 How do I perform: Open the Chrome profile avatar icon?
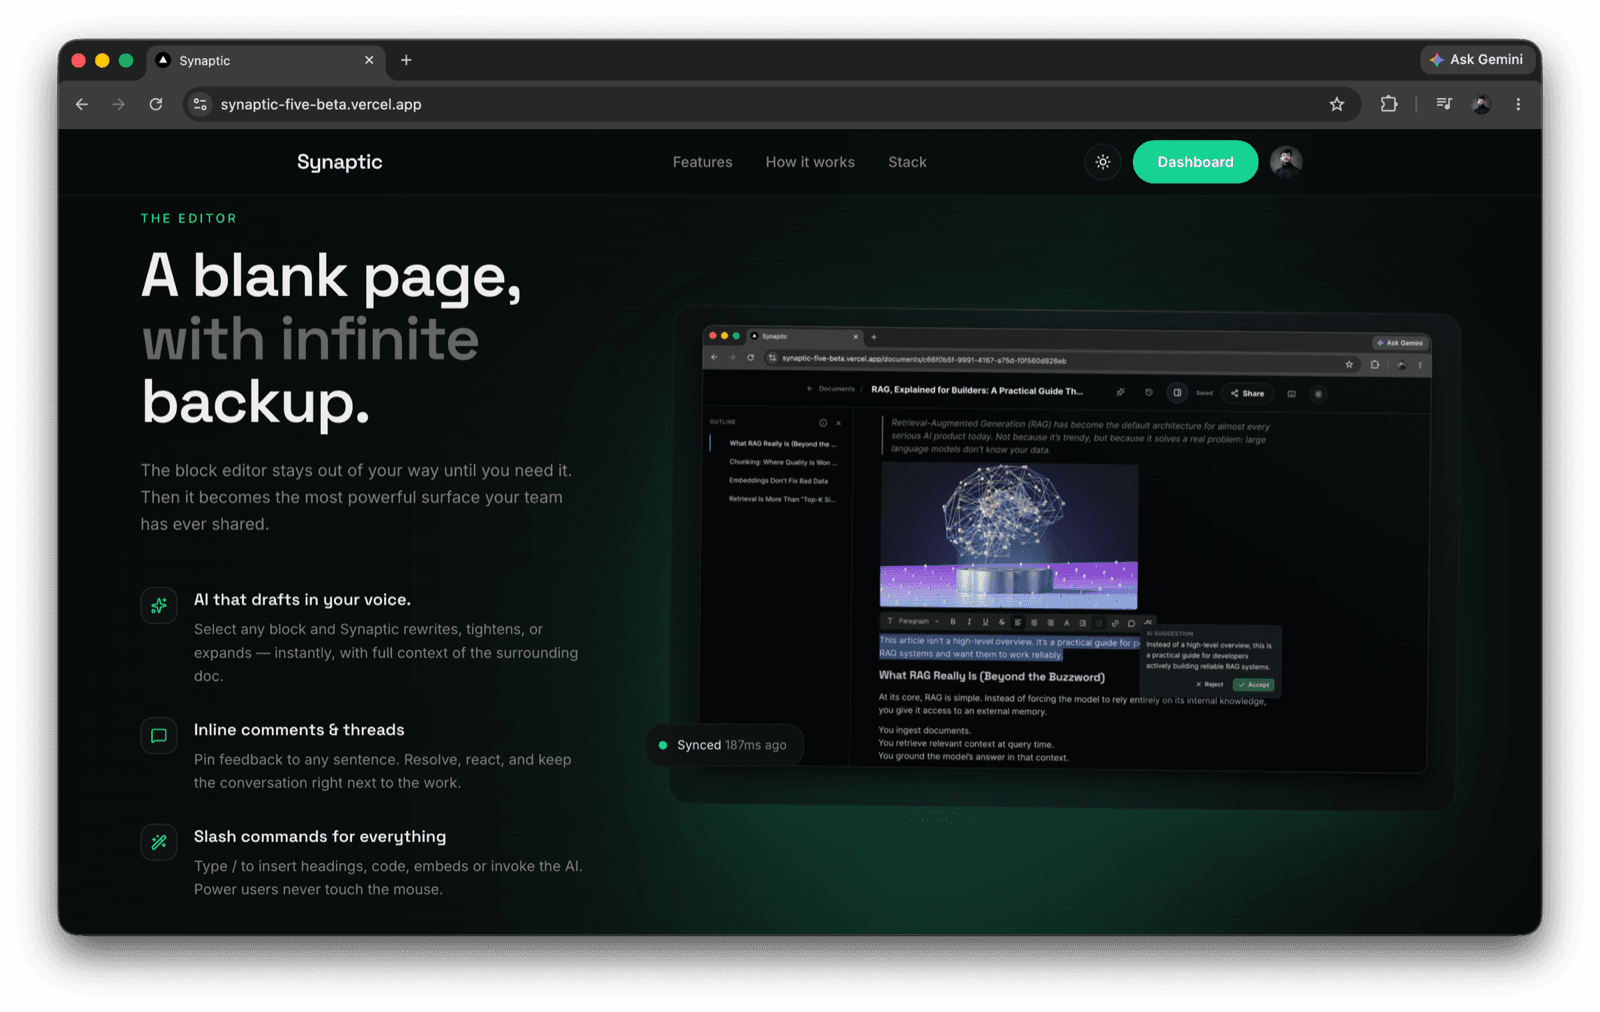[1481, 104]
